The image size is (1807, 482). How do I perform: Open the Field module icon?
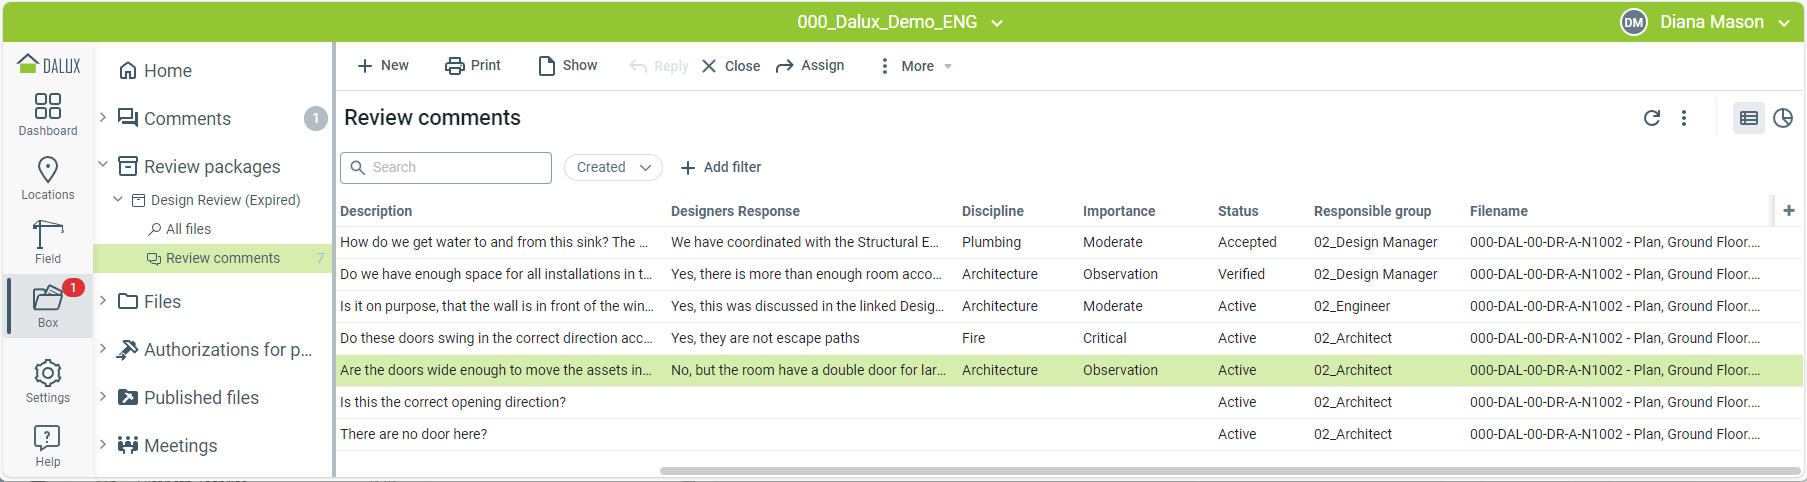pyautogui.click(x=48, y=236)
